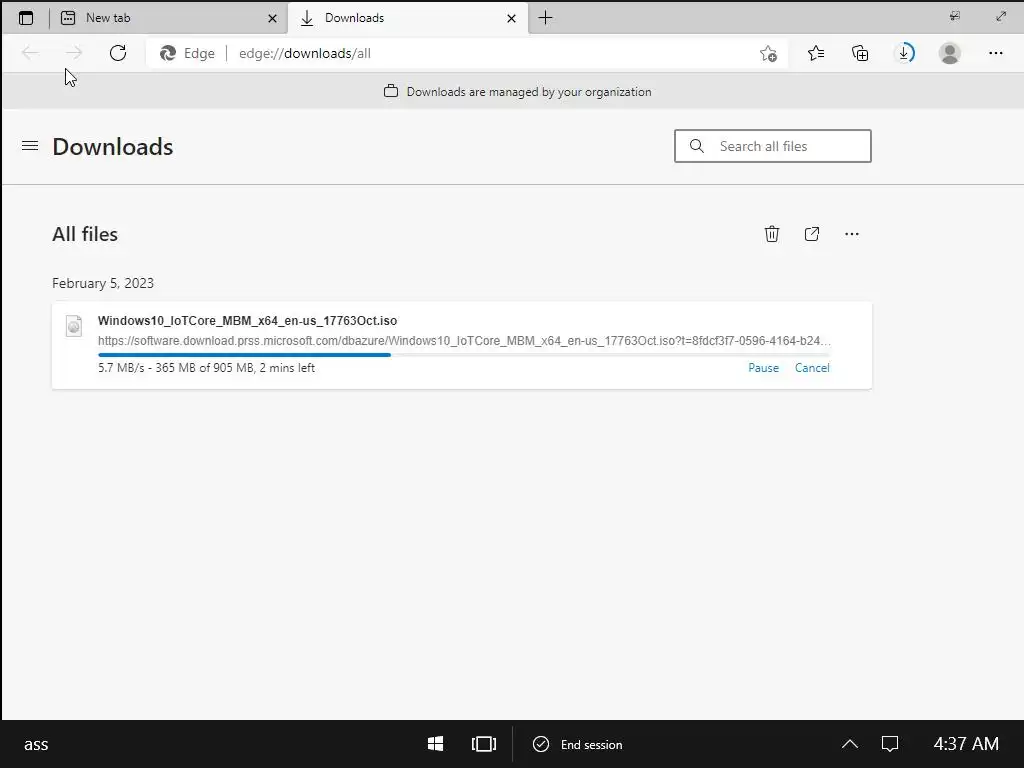Click the 4:37 AM clock
The width and height of the screenshot is (1024, 768).
click(966, 744)
